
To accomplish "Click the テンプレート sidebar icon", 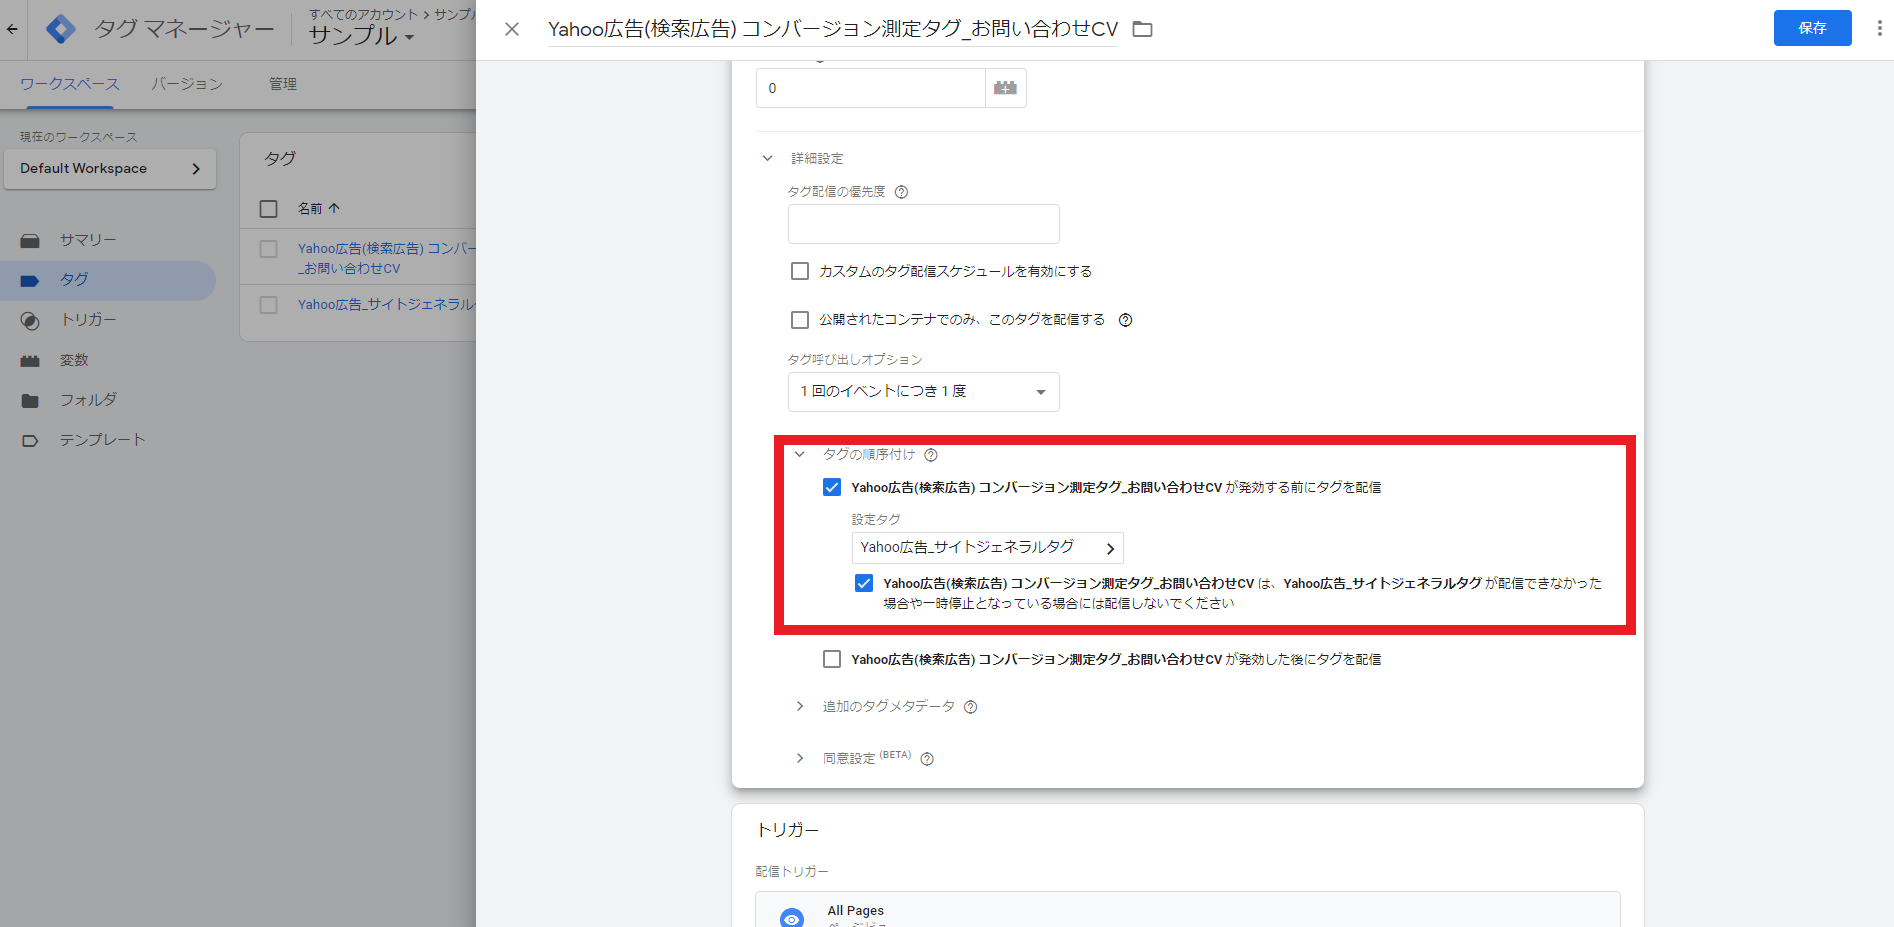I will click(x=30, y=440).
